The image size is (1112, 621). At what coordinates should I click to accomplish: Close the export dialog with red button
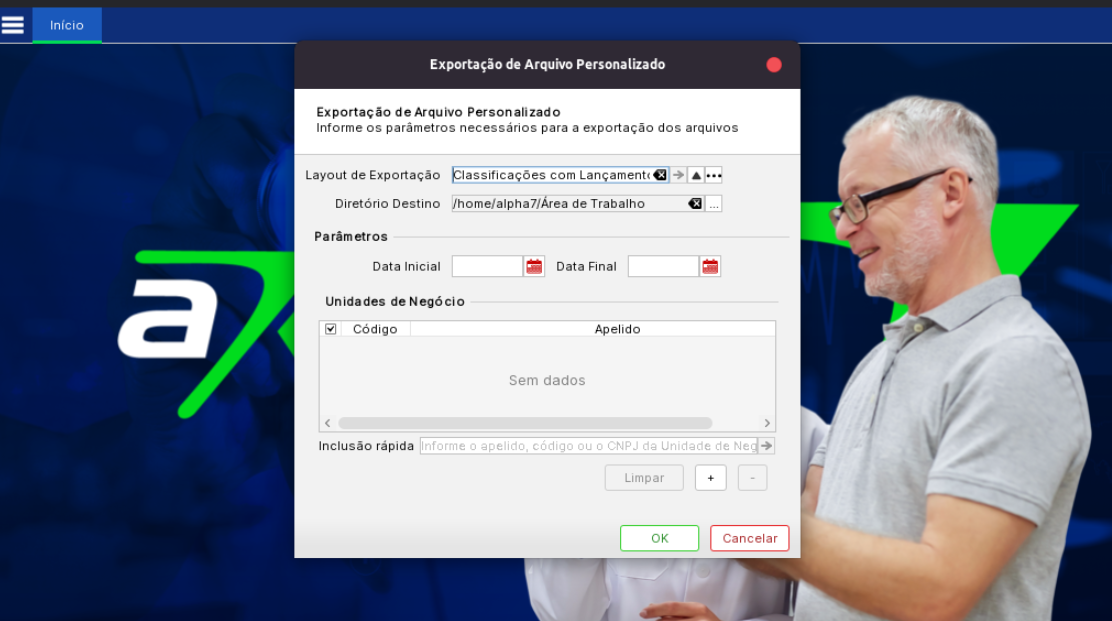pyautogui.click(x=773, y=65)
